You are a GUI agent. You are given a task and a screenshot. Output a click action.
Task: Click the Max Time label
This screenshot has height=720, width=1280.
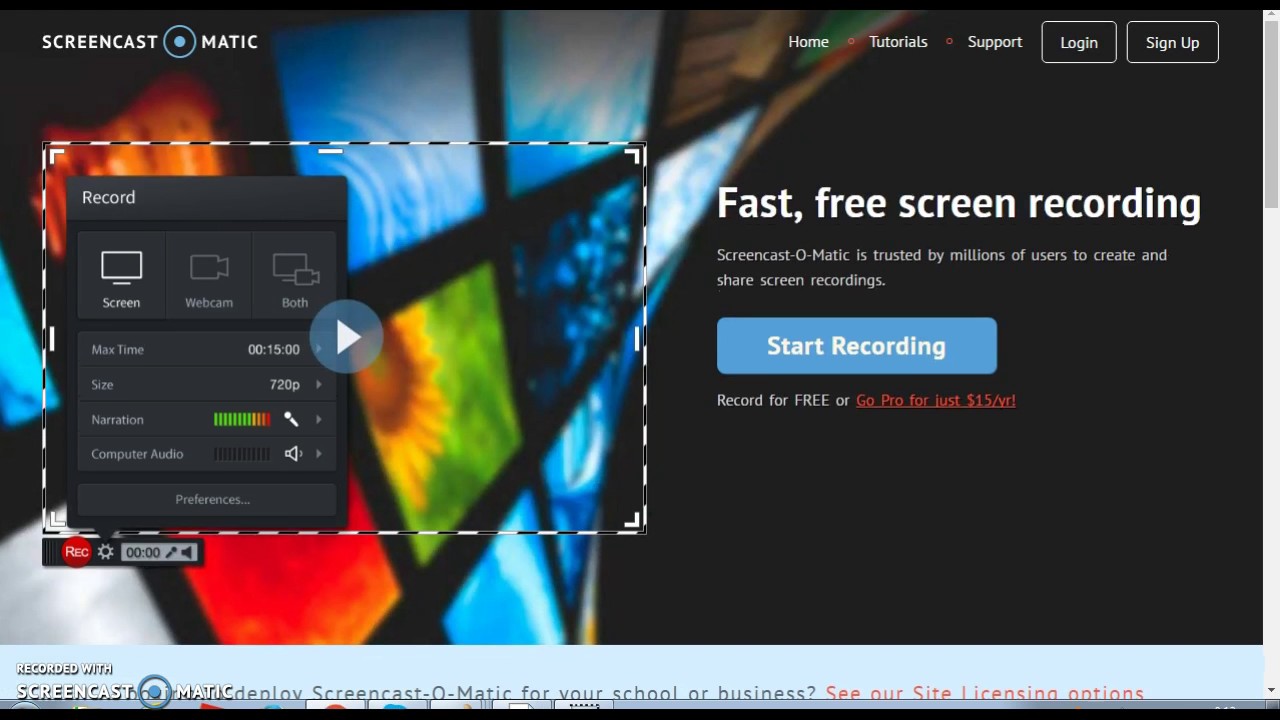[118, 349]
